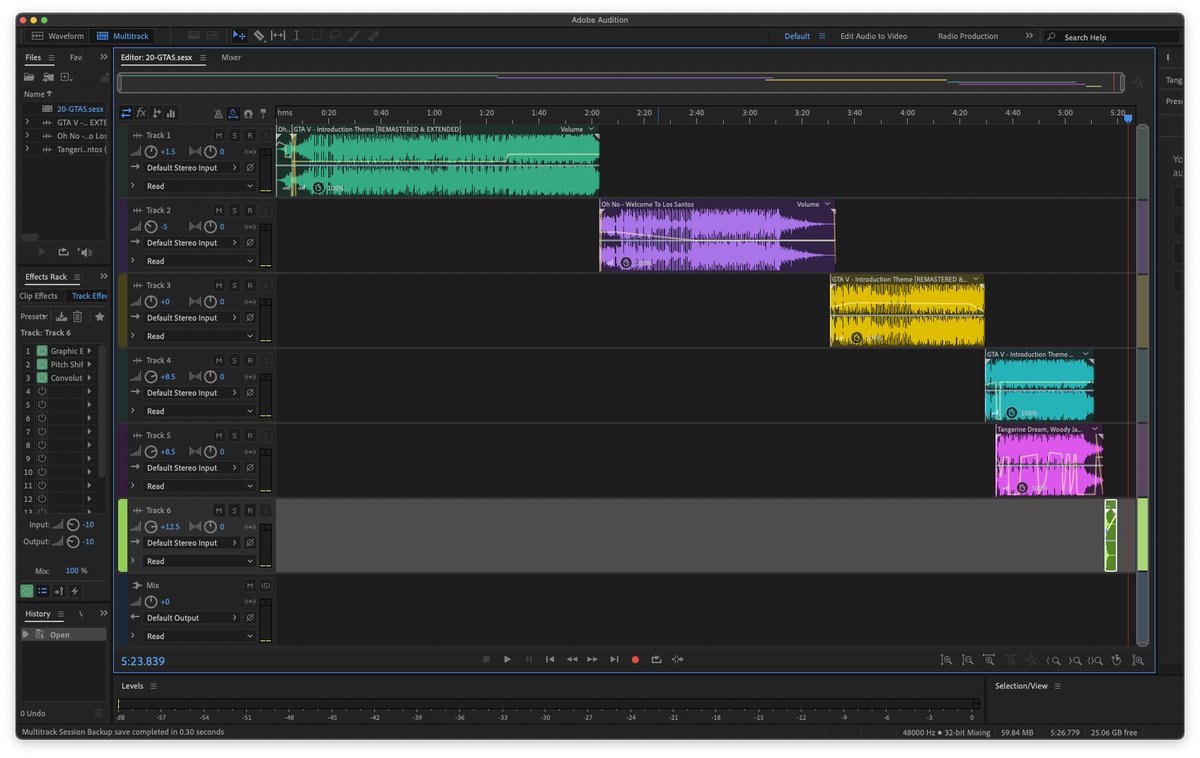
Task: Show the Inputs/Outputs view in editor
Action: pos(126,113)
